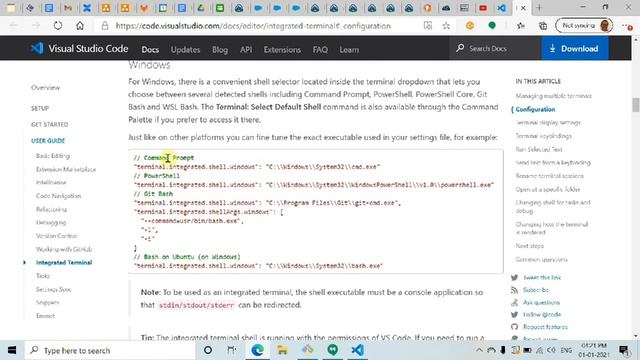Image resolution: width=640 pixels, height=360 pixels.
Task: Click the Download button
Action: (575, 48)
